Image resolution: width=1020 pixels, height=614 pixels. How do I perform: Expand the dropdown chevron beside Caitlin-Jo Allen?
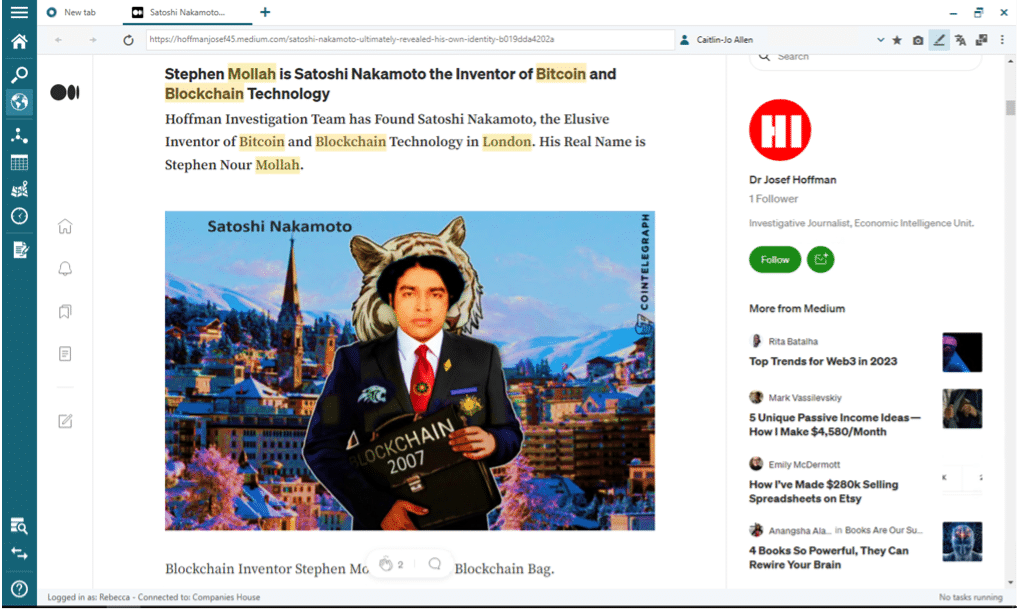(x=880, y=40)
